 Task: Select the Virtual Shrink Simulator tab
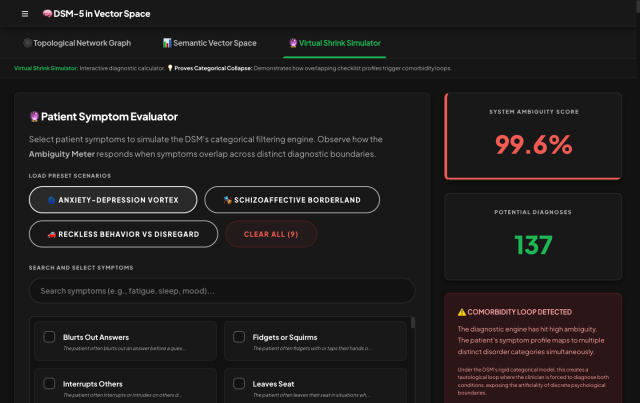point(335,43)
